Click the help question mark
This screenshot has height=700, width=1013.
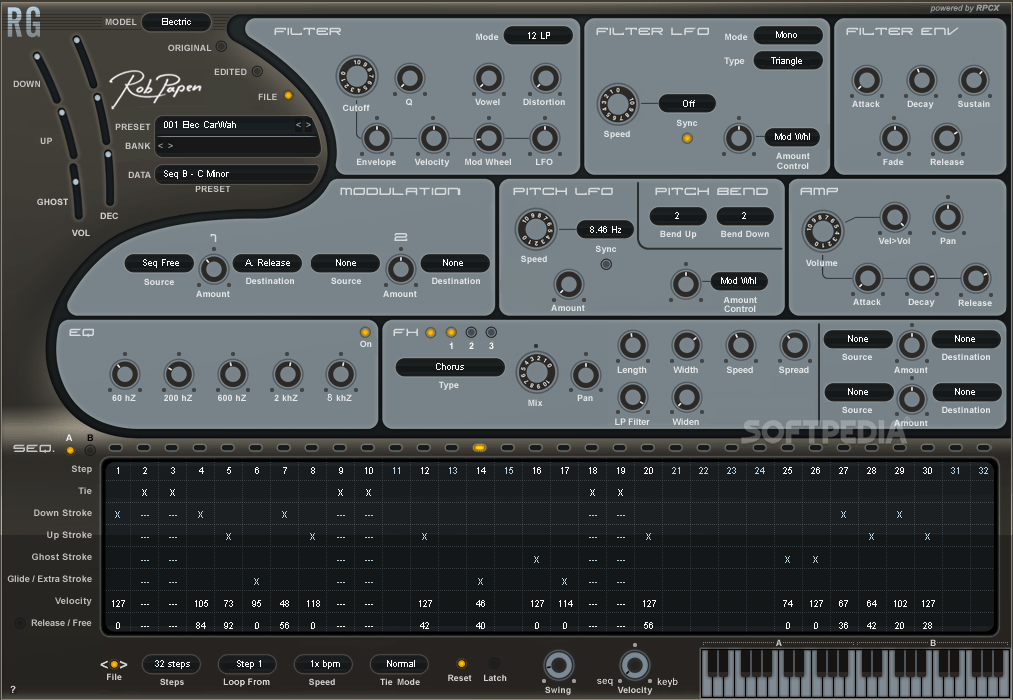coord(13,690)
